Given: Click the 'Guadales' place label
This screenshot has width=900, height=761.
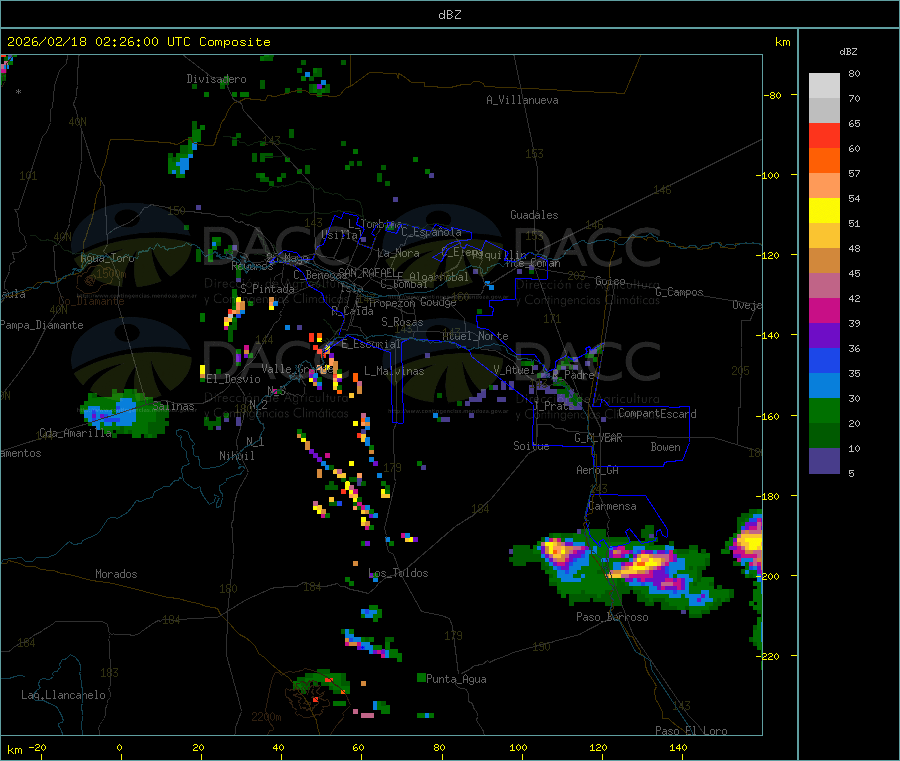Looking at the screenshot, I should [534, 215].
